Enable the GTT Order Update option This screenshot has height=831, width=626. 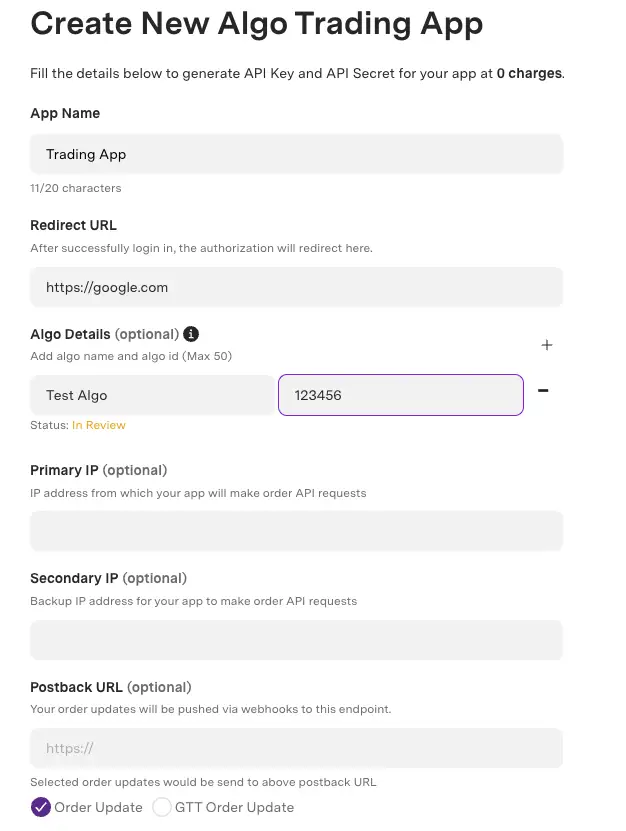[162, 807]
